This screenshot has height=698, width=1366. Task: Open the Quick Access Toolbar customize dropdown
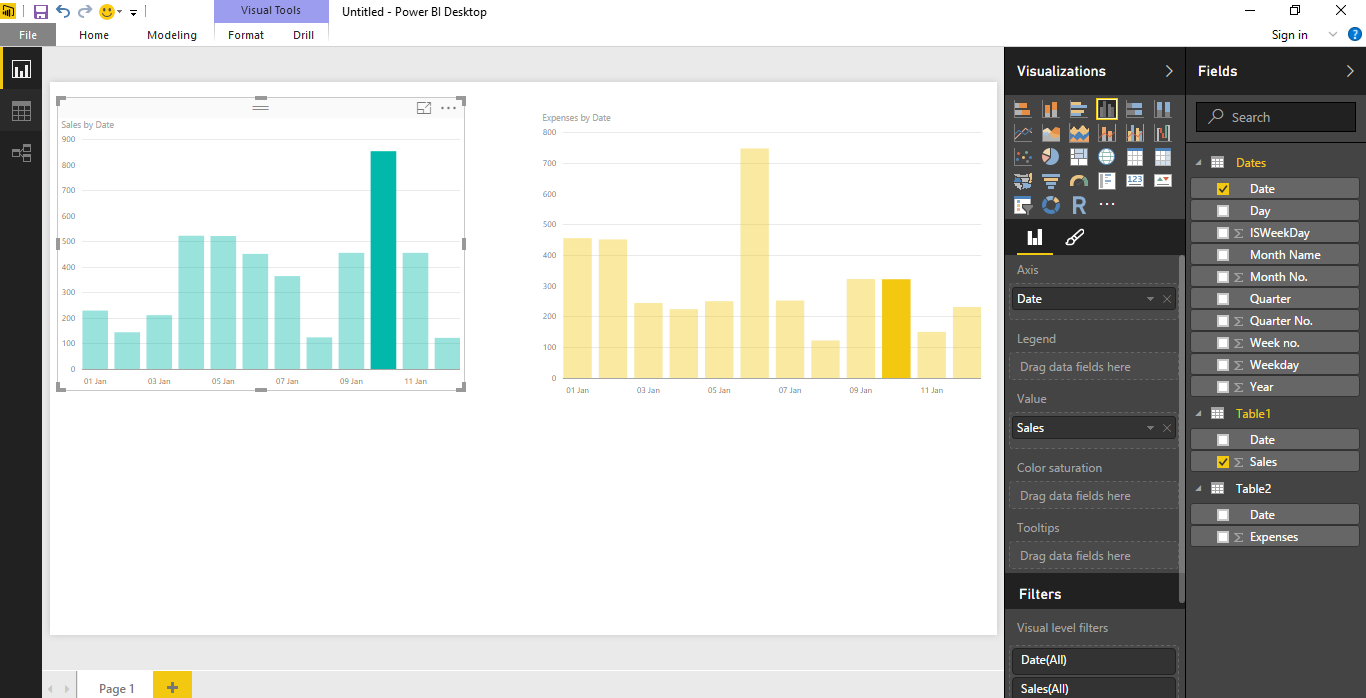(x=133, y=12)
